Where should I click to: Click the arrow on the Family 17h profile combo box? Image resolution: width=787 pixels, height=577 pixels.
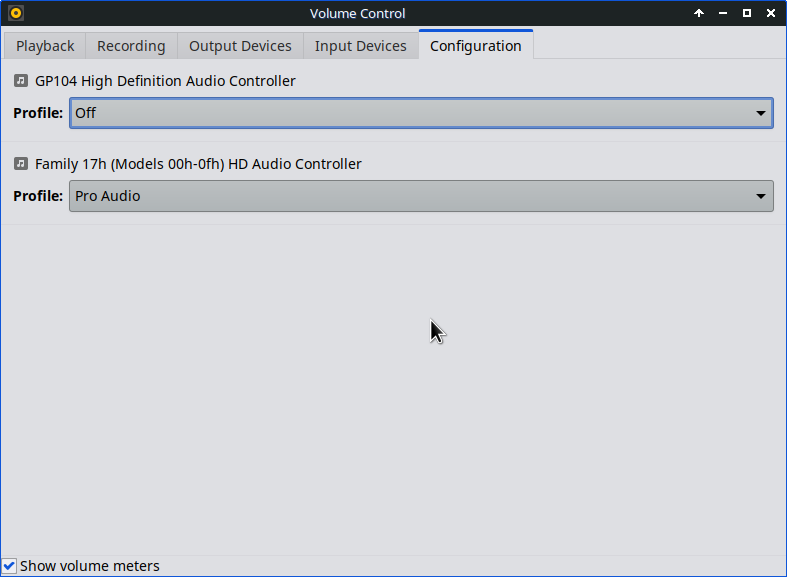point(761,196)
